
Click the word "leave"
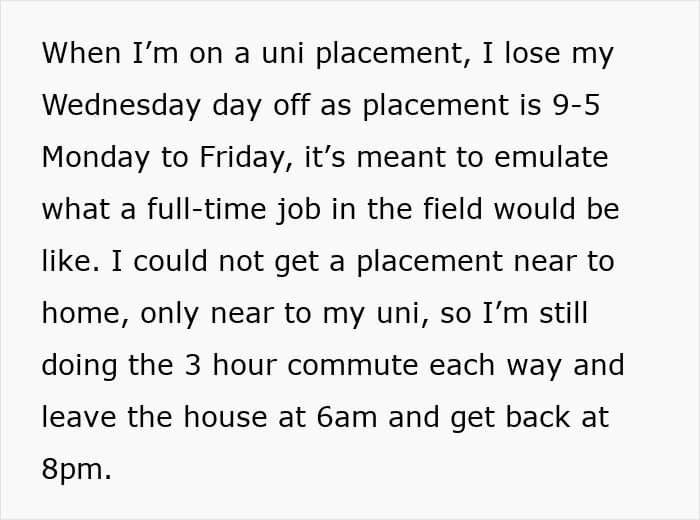click(83, 418)
